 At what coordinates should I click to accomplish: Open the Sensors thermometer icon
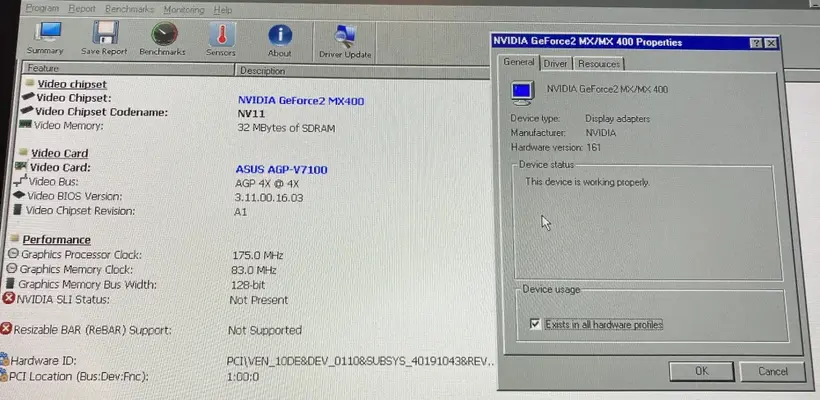(220, 36)
